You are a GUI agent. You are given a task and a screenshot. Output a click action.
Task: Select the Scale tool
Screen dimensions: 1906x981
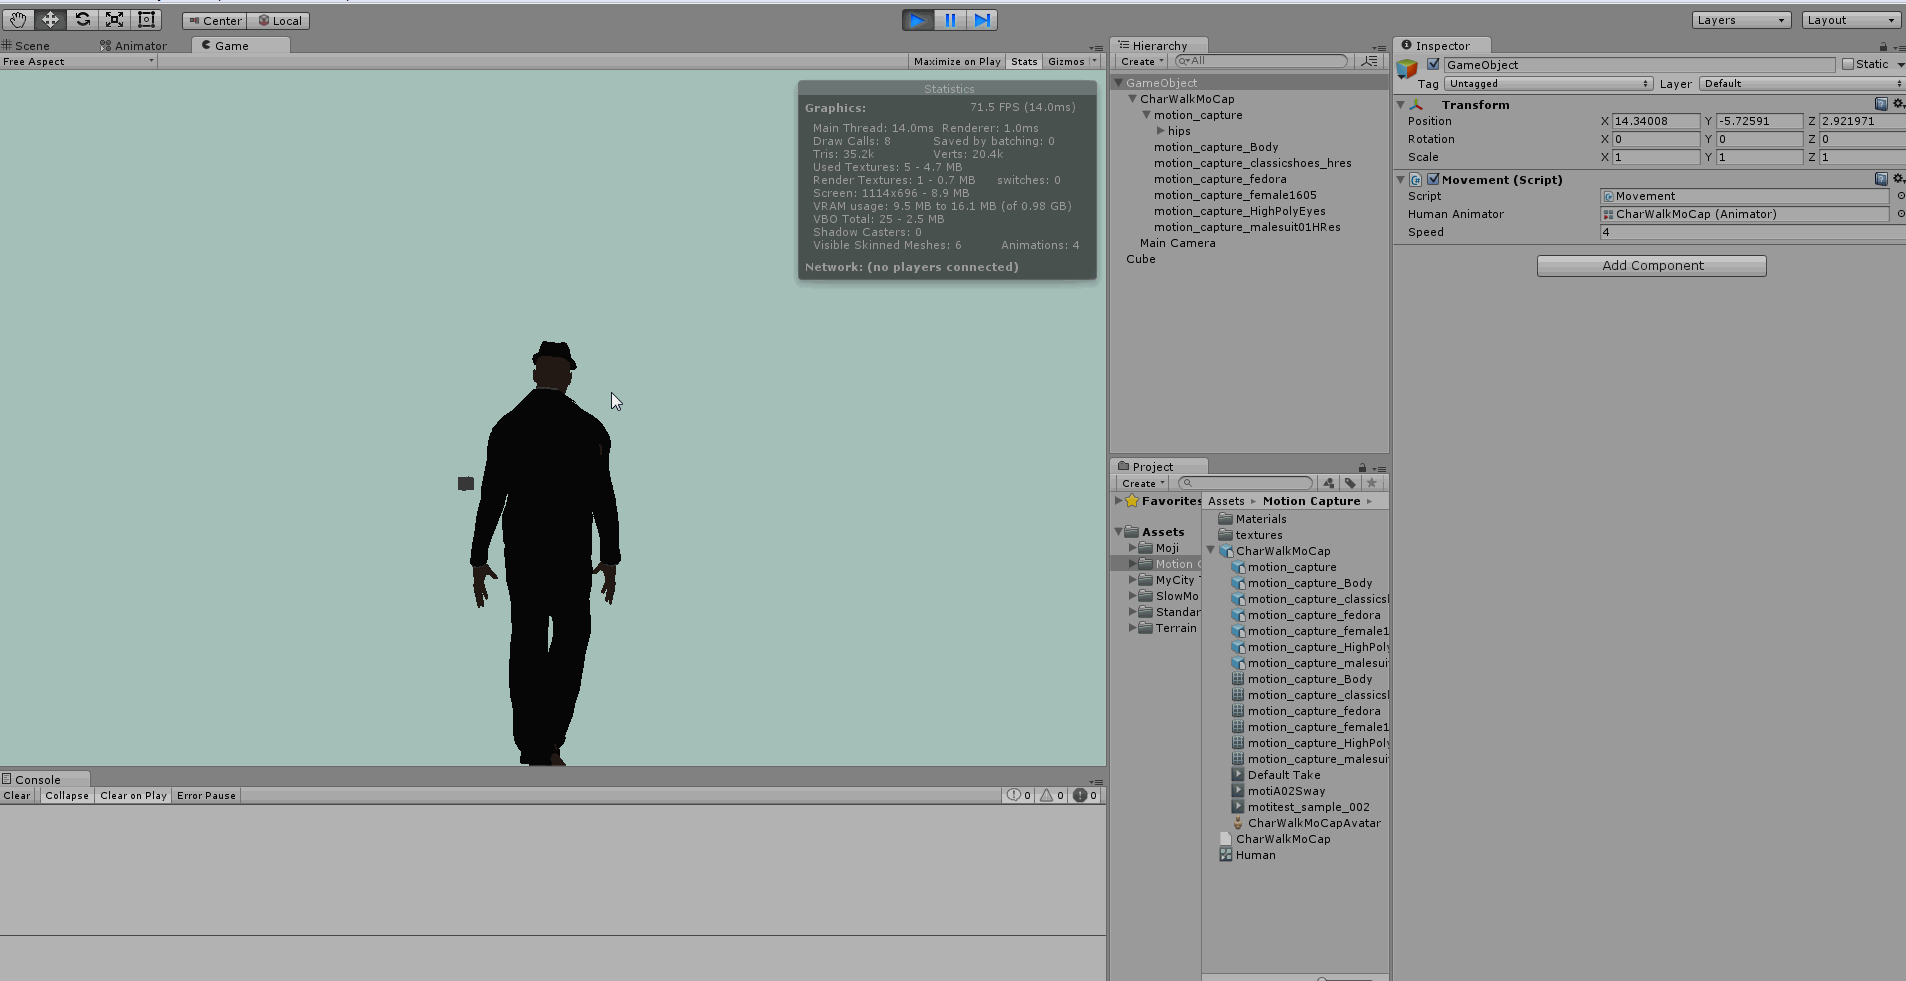tap(115, 20)
